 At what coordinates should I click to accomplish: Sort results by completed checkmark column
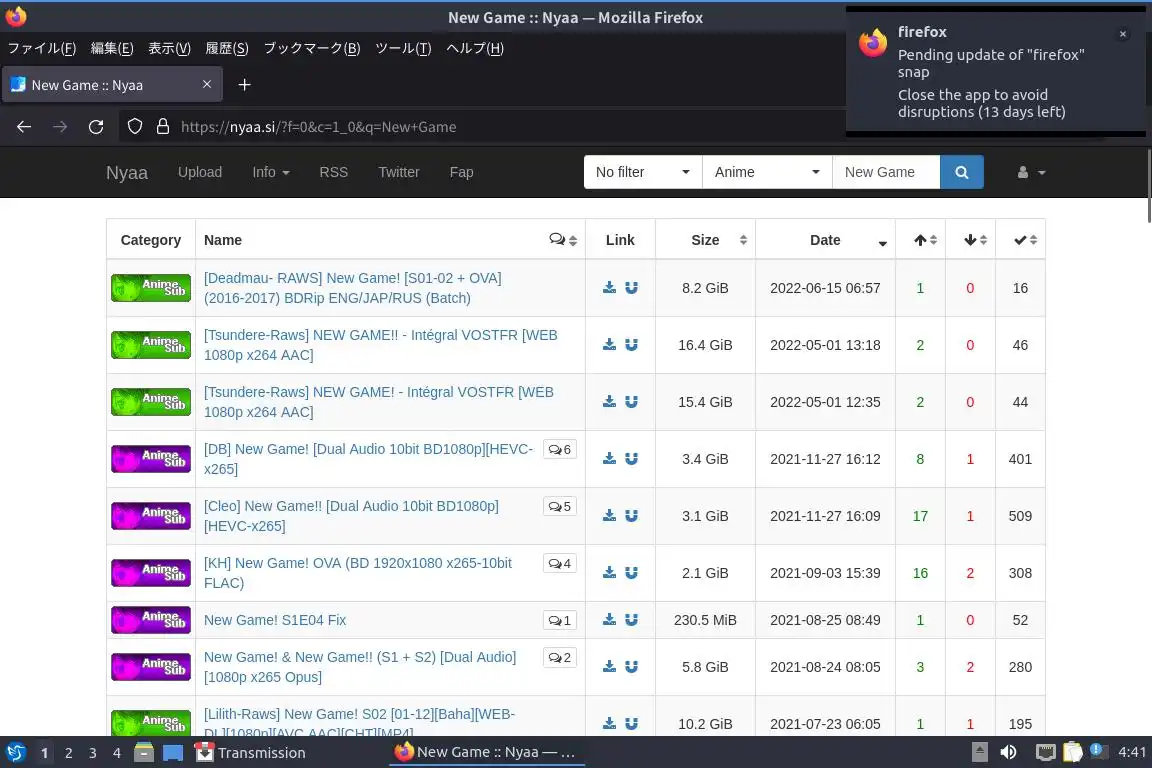click(x=1020, y=240)
